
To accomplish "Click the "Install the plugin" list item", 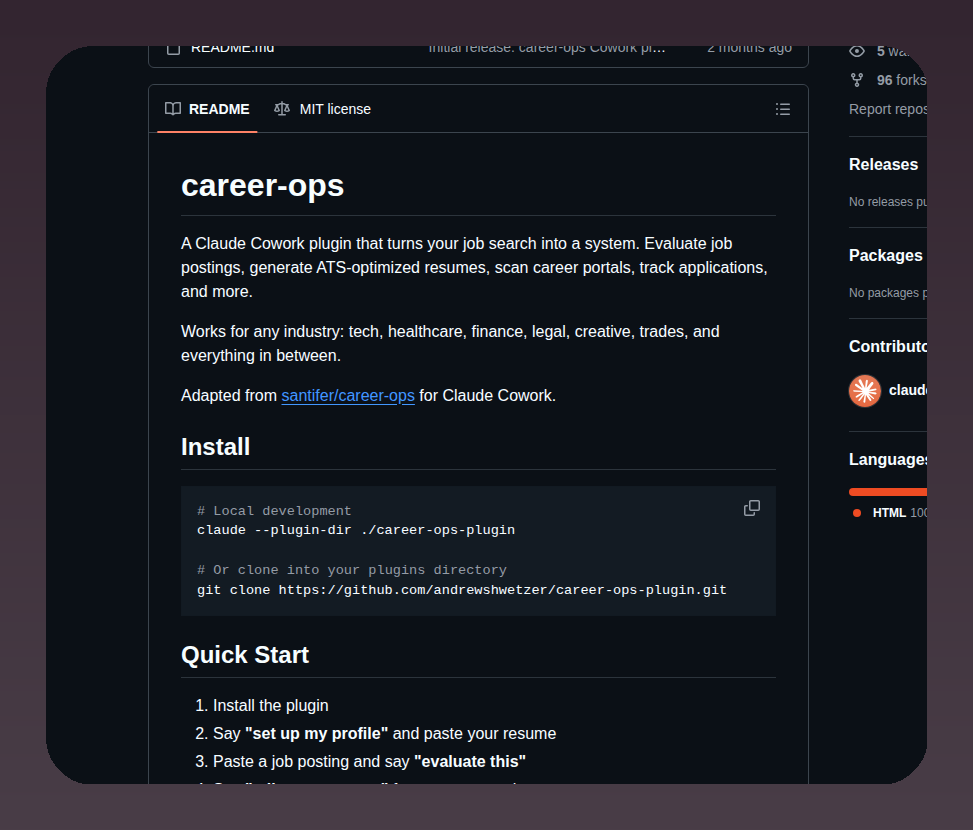I will point(271,706).
